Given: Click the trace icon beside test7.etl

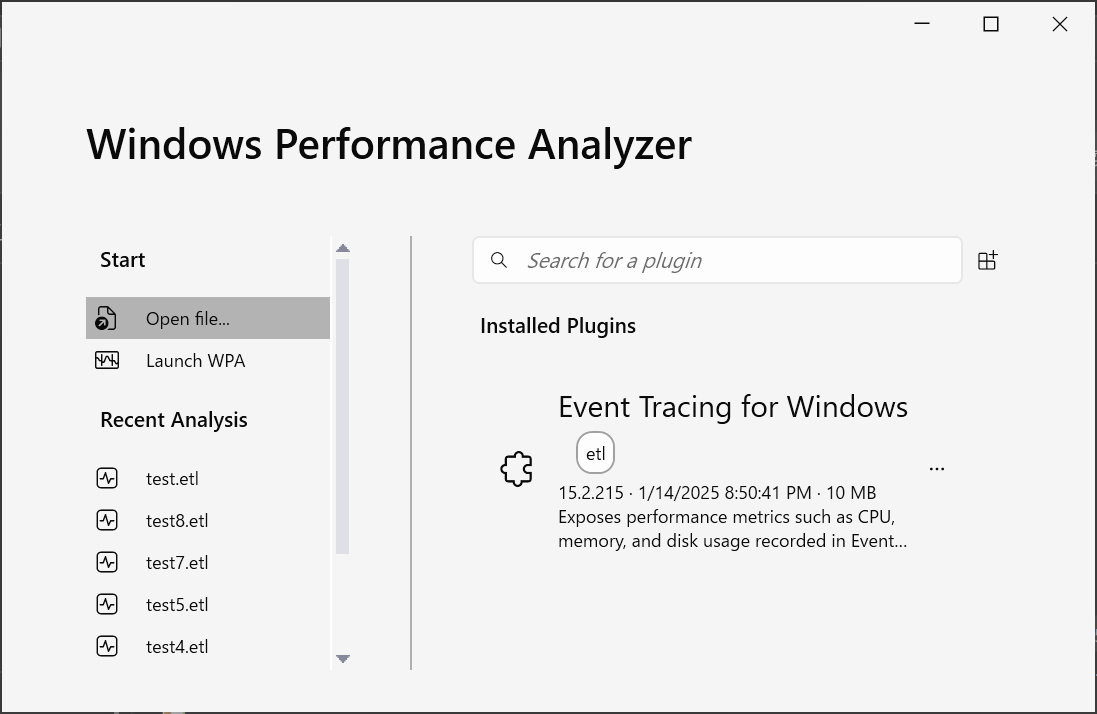Looking at the screenshot, I should 107,562.
